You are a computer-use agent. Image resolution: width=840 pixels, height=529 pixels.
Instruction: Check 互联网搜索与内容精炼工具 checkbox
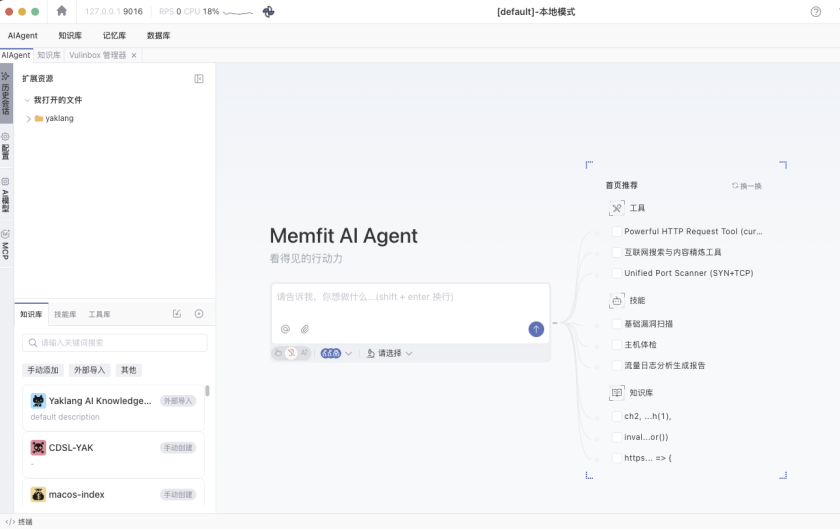tap(617, 252)
